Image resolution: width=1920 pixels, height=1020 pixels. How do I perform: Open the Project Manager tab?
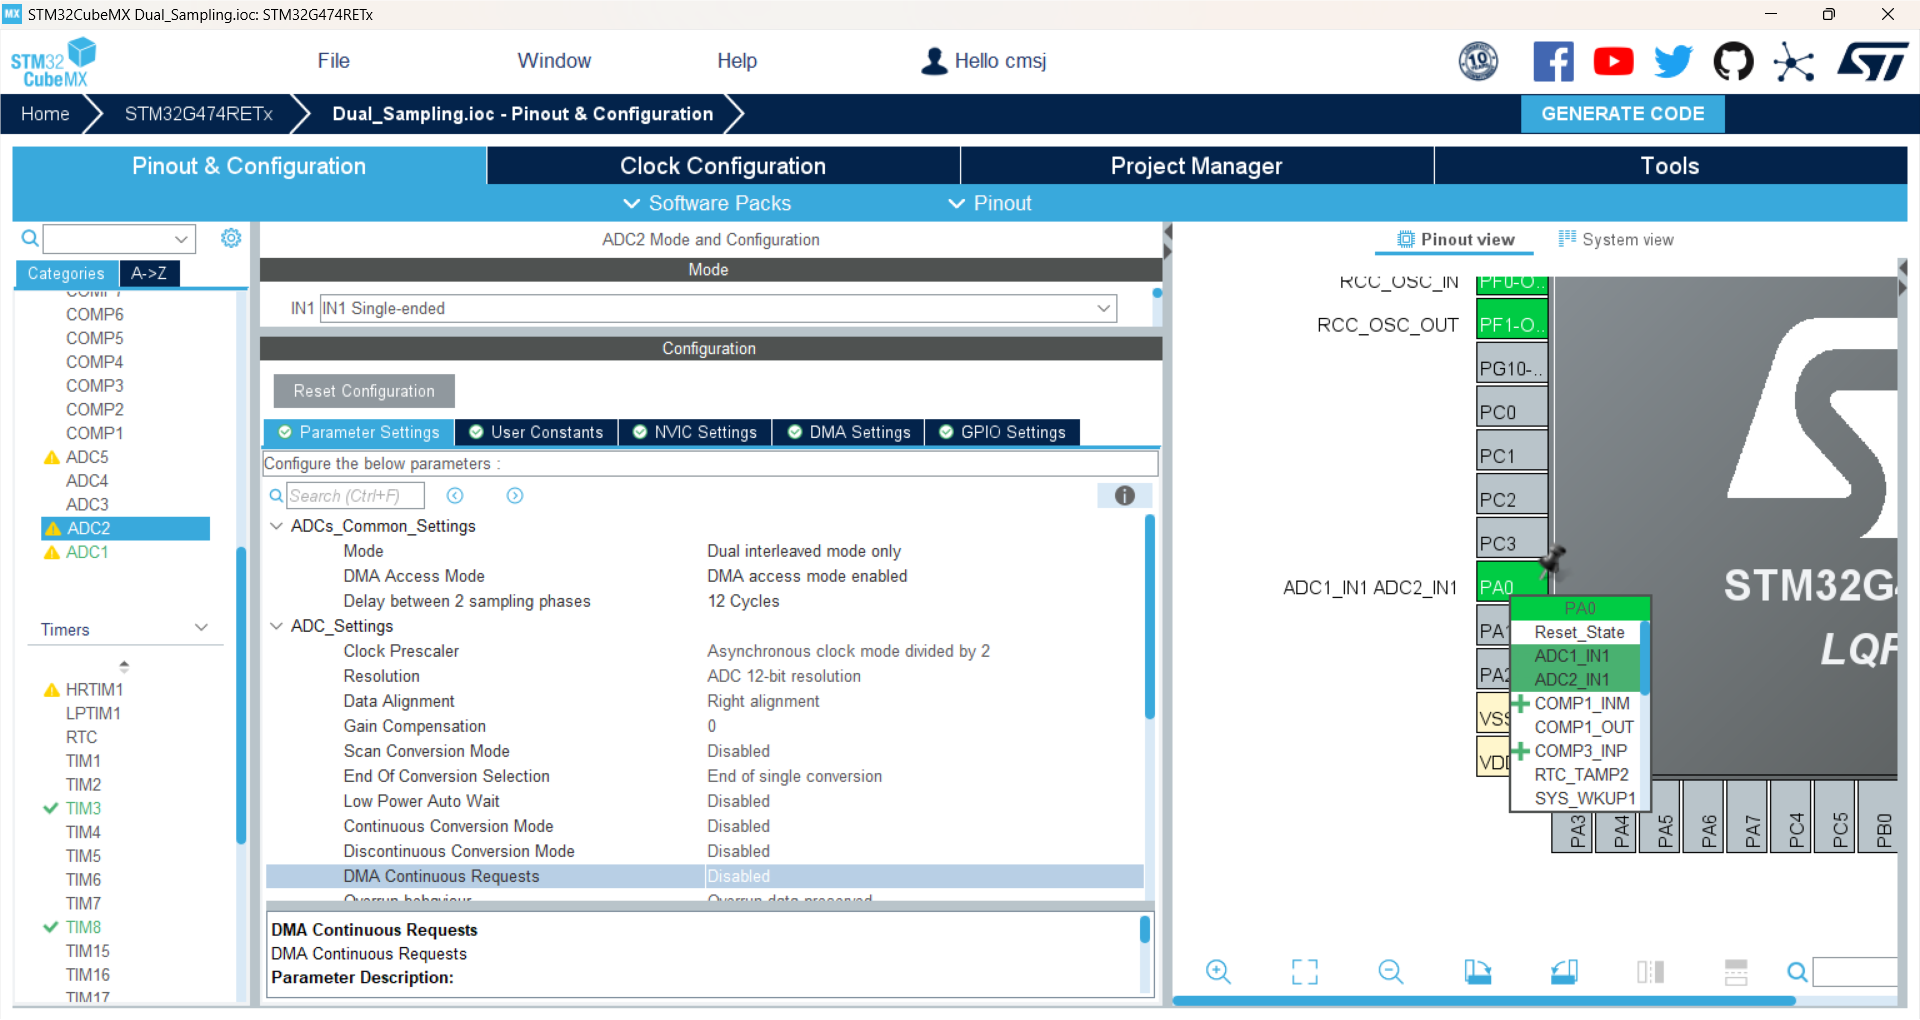1196,166
